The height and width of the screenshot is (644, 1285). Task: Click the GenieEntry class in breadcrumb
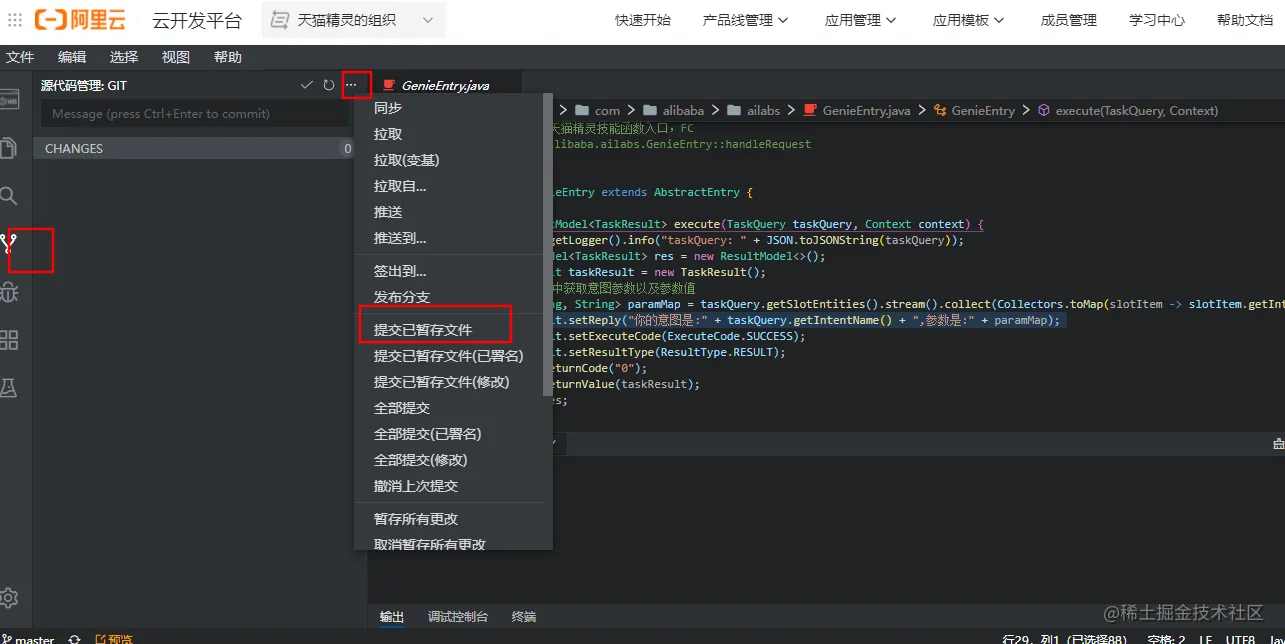(x=974, y=110)
